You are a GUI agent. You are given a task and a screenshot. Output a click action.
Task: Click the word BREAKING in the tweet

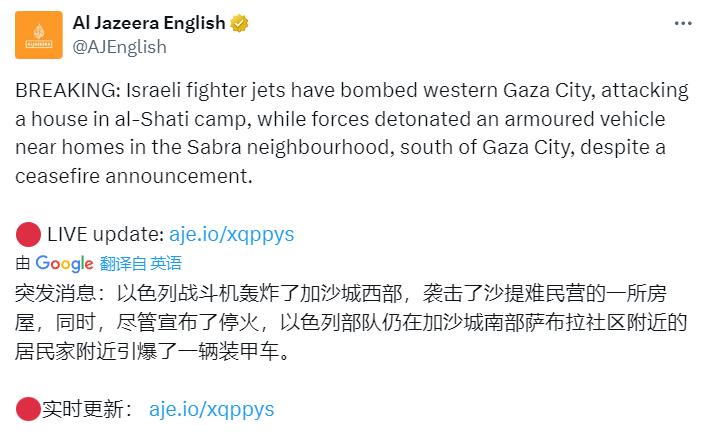(63, 90)
